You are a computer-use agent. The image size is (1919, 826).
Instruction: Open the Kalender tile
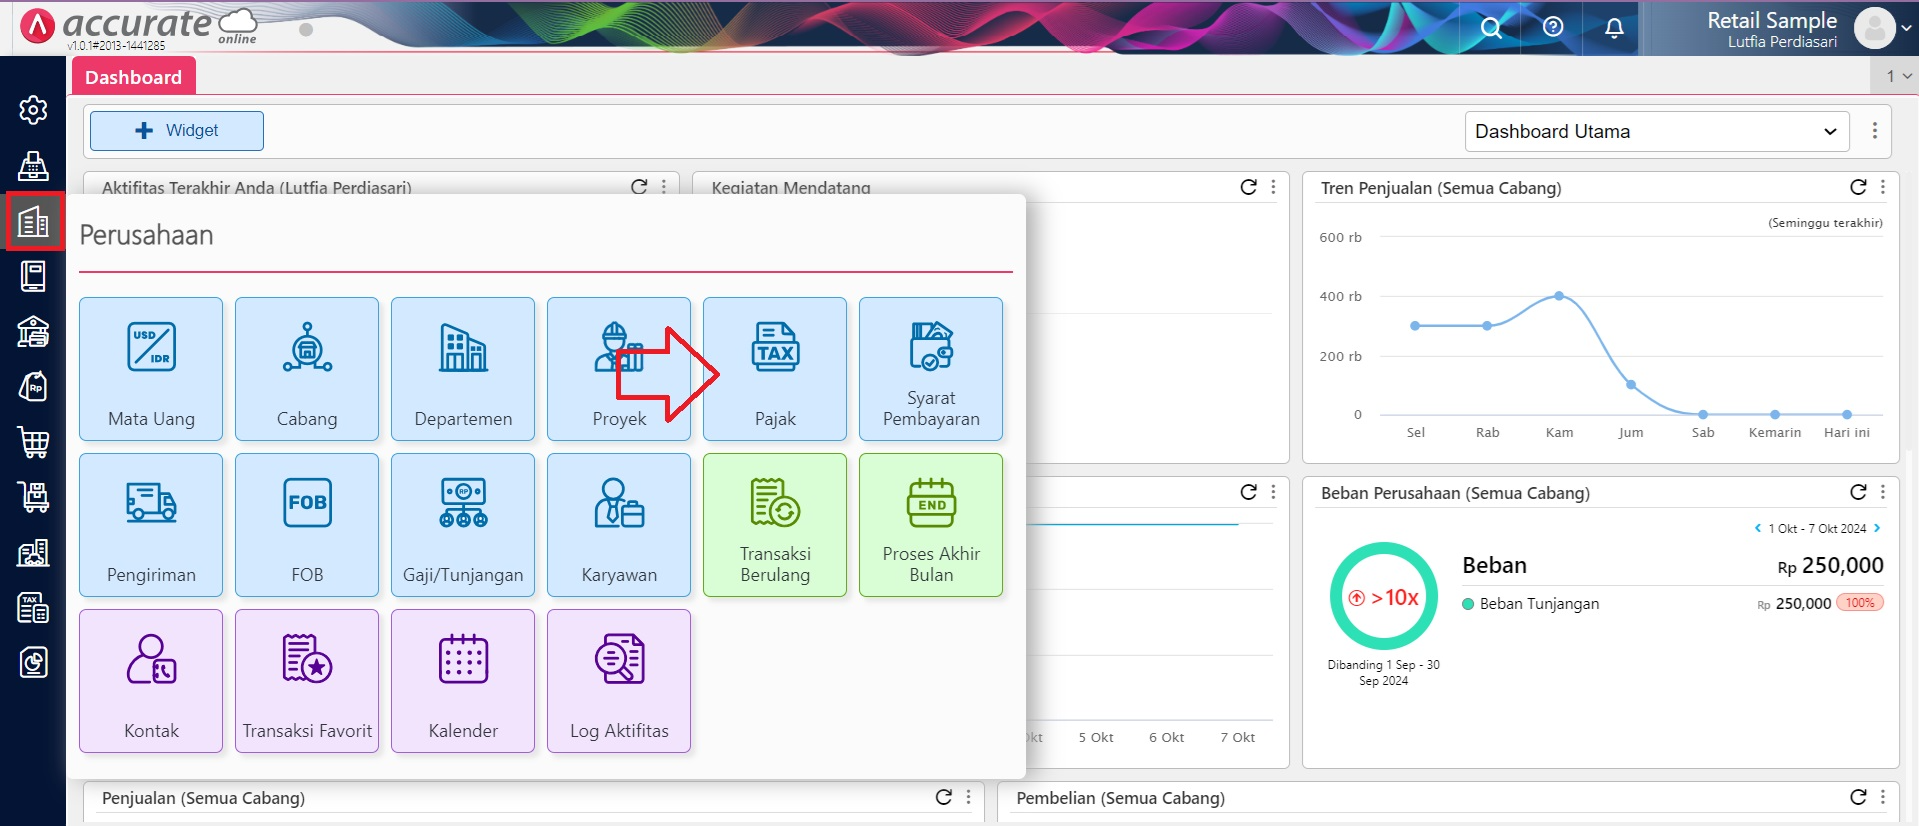[463, 681]
